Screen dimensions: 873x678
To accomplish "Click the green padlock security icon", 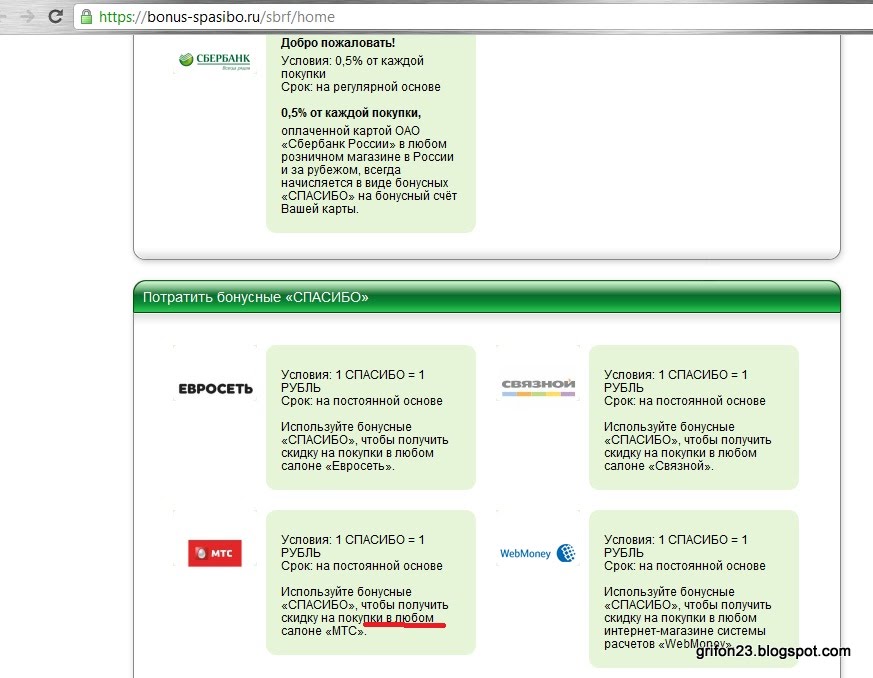I will (x=86, y=16).
